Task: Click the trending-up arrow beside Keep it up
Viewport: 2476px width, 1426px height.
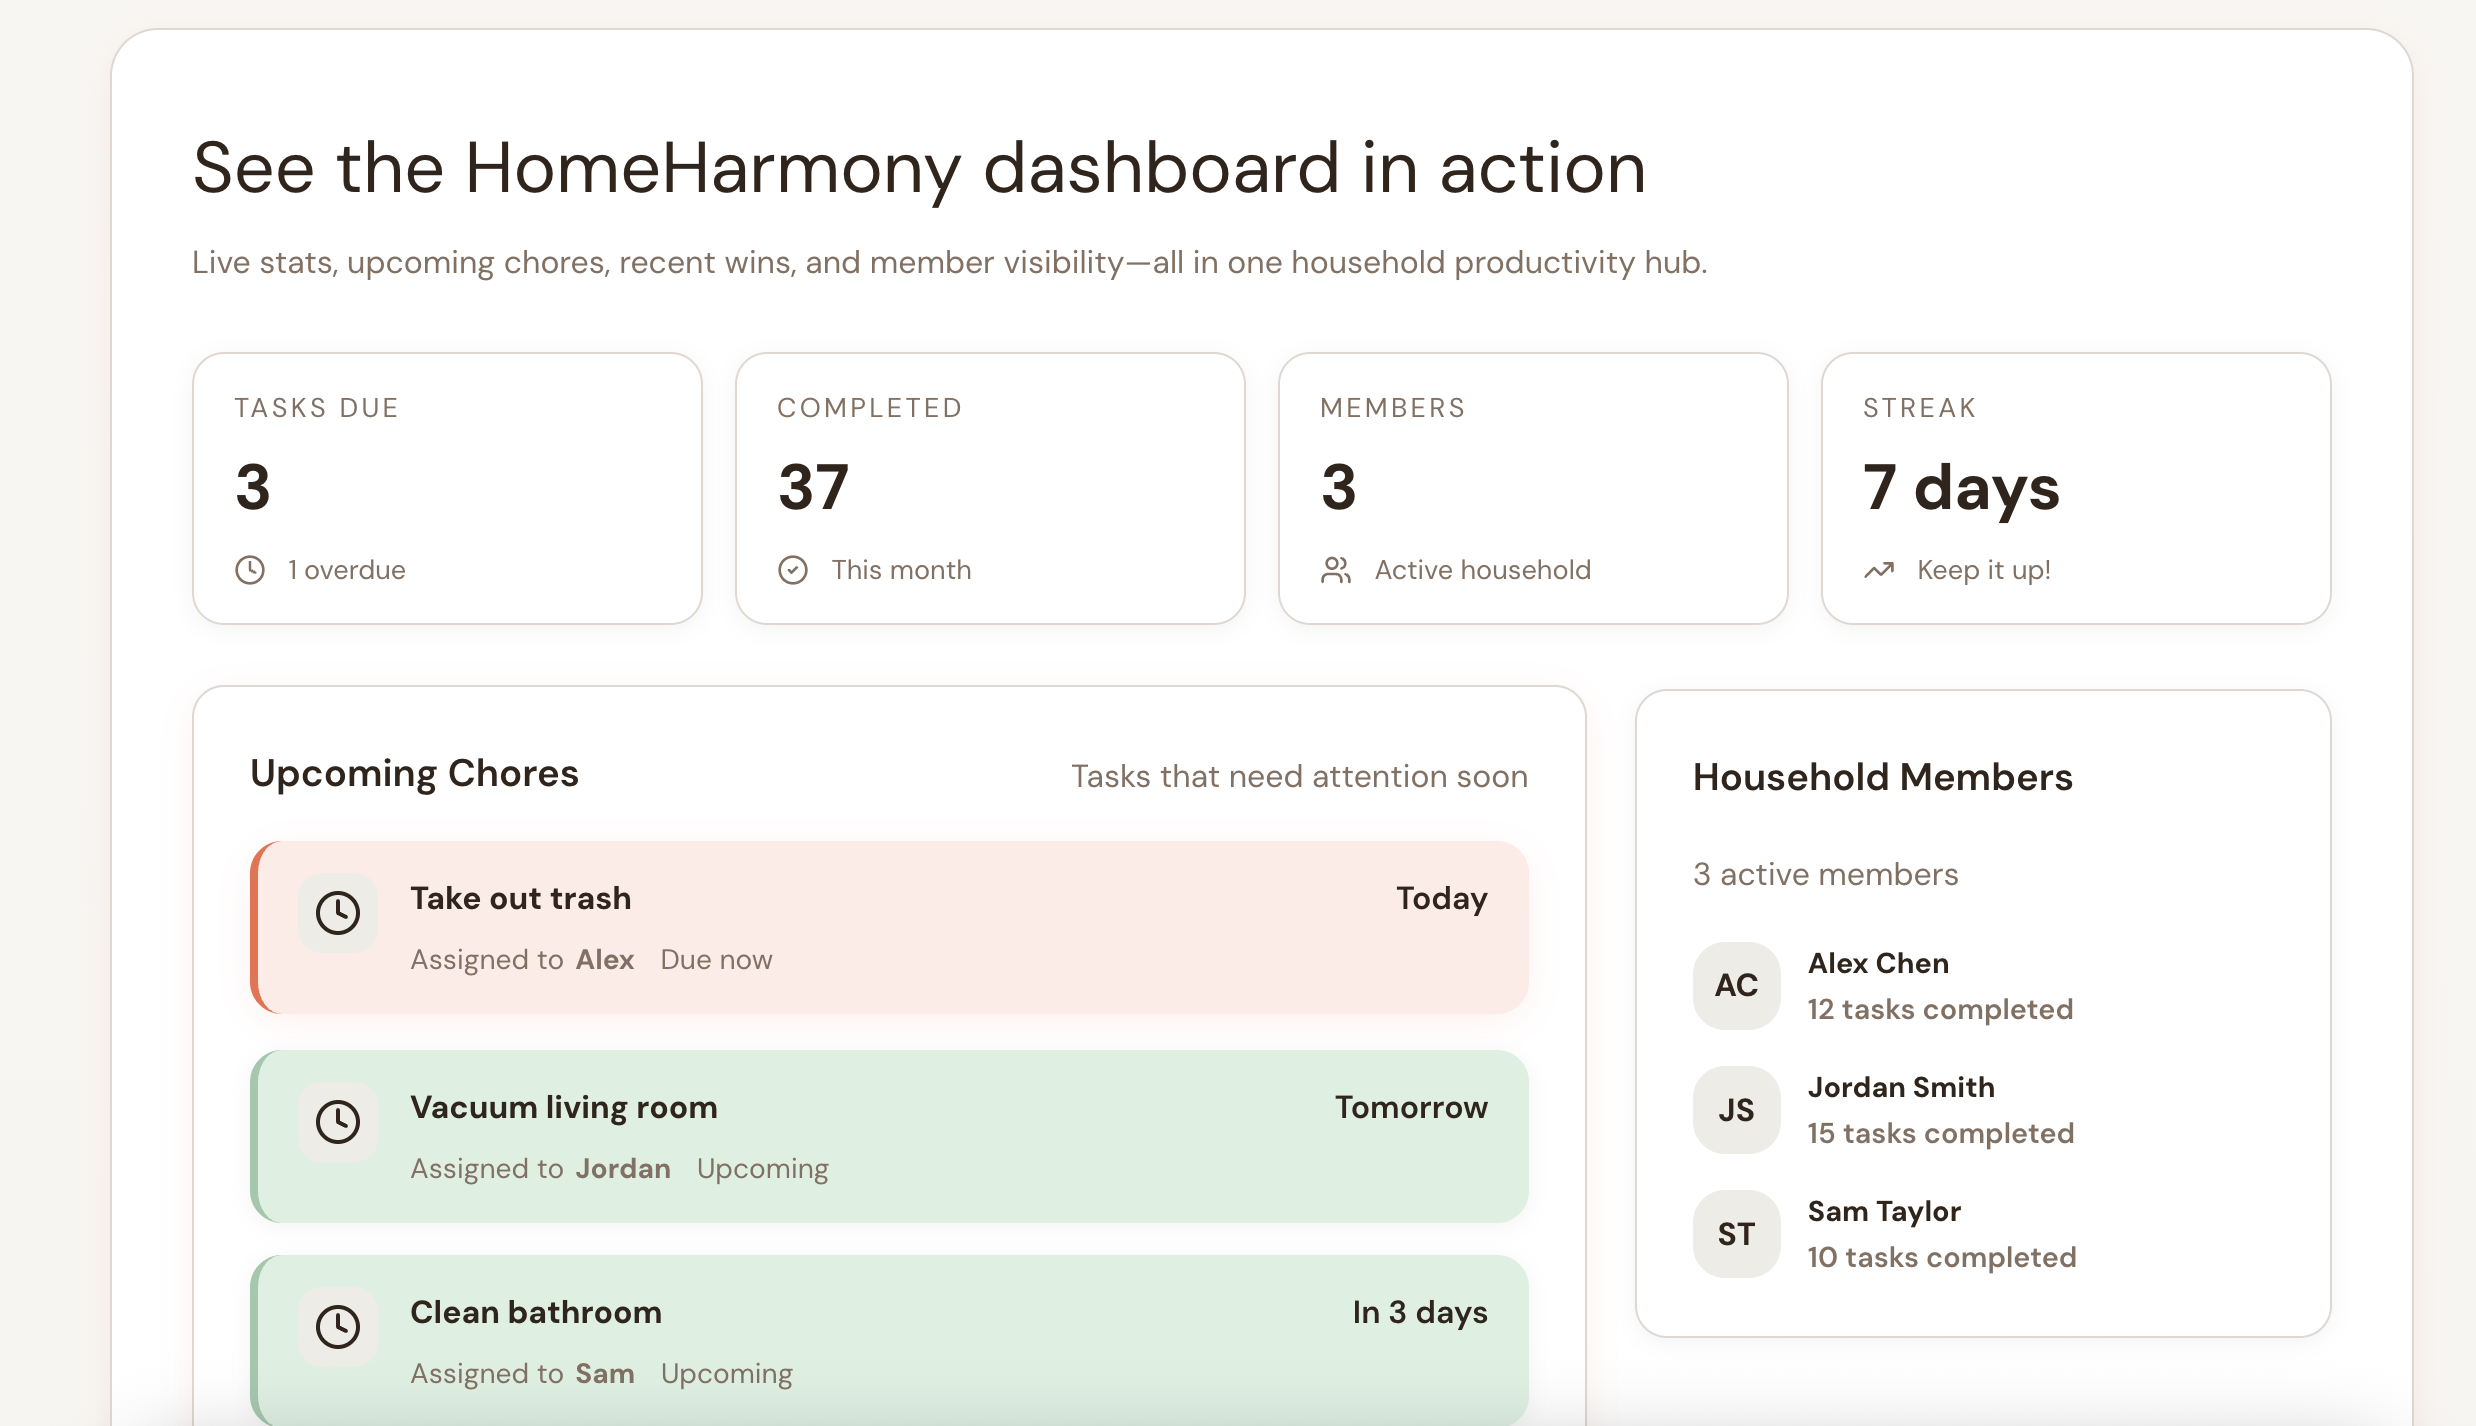Action: click(x=1877, y=569)
